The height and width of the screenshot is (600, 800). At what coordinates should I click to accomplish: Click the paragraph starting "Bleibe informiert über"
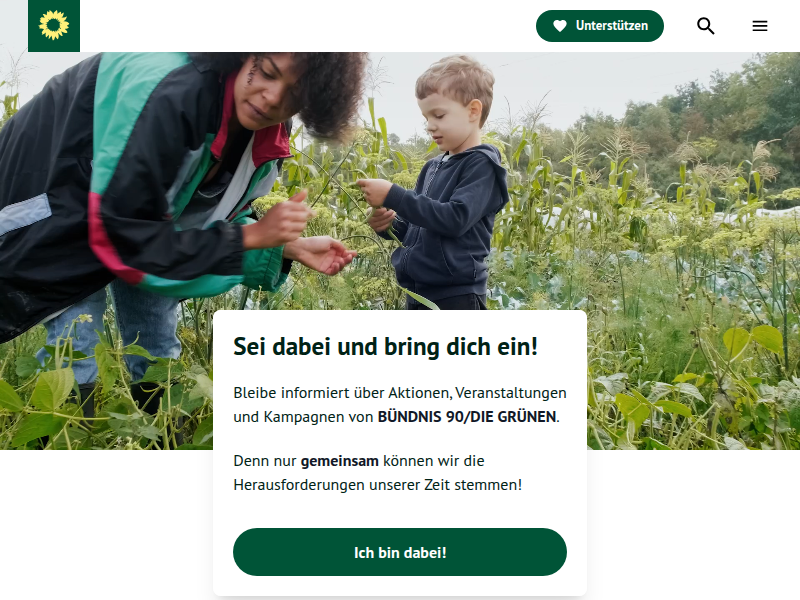click(400, 405)
